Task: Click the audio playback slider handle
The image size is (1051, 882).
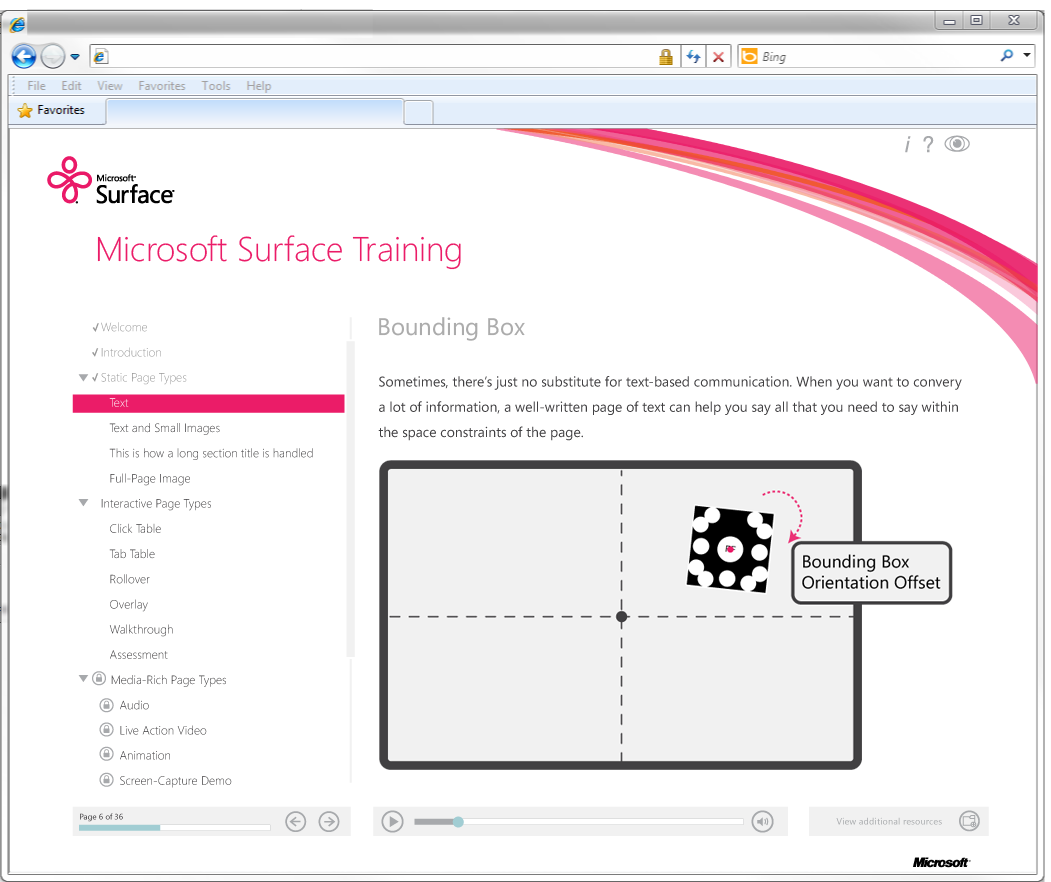Action: tap(458, 822)
